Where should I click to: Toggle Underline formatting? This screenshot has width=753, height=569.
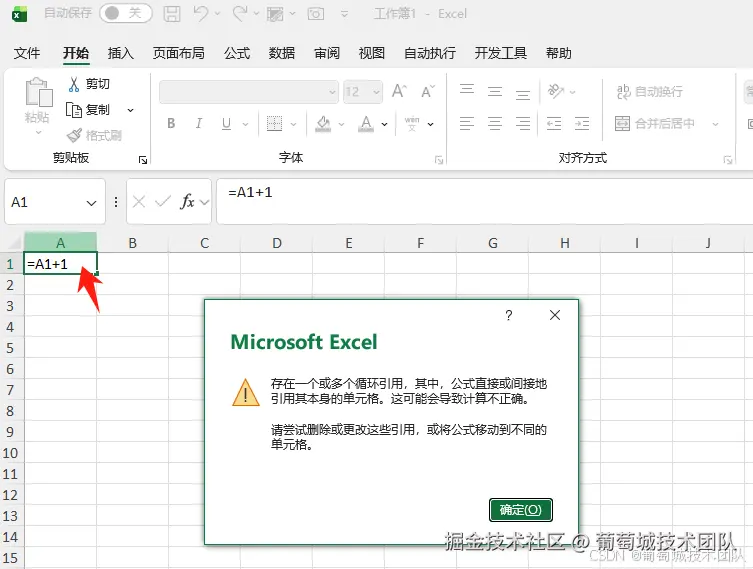tap(226, 123)
